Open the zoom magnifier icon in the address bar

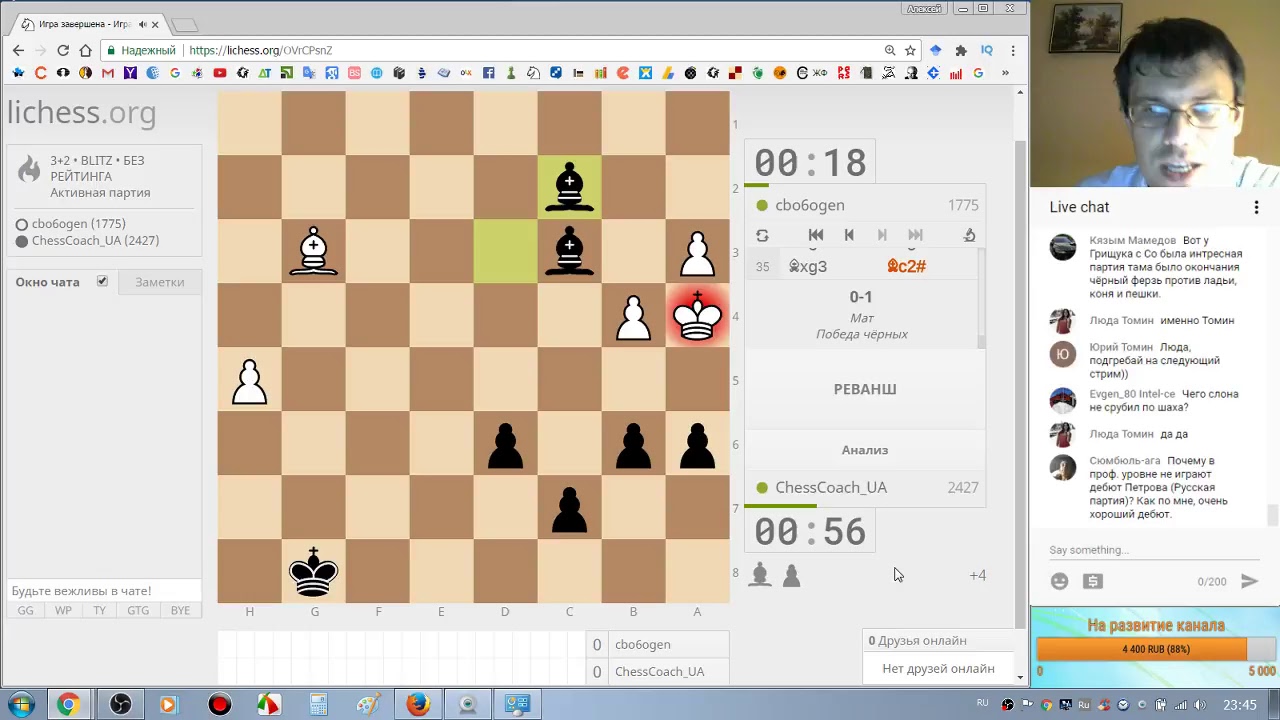tap(889, 50)
